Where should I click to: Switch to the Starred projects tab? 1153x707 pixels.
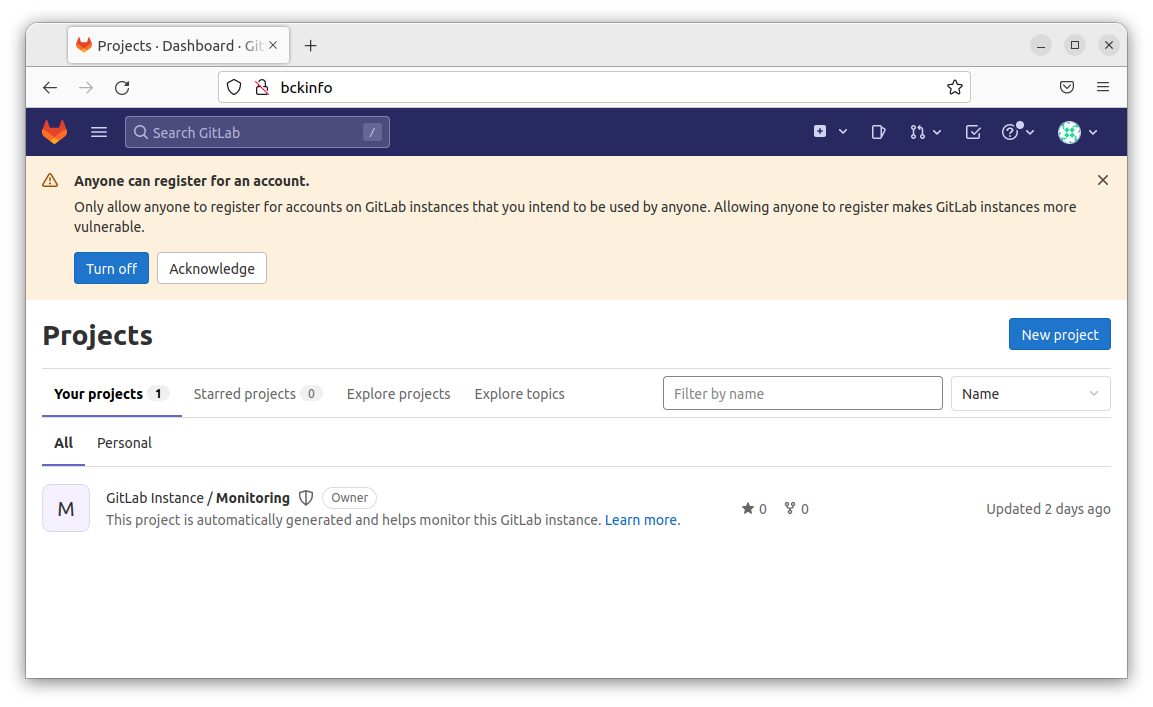point(245,393)
